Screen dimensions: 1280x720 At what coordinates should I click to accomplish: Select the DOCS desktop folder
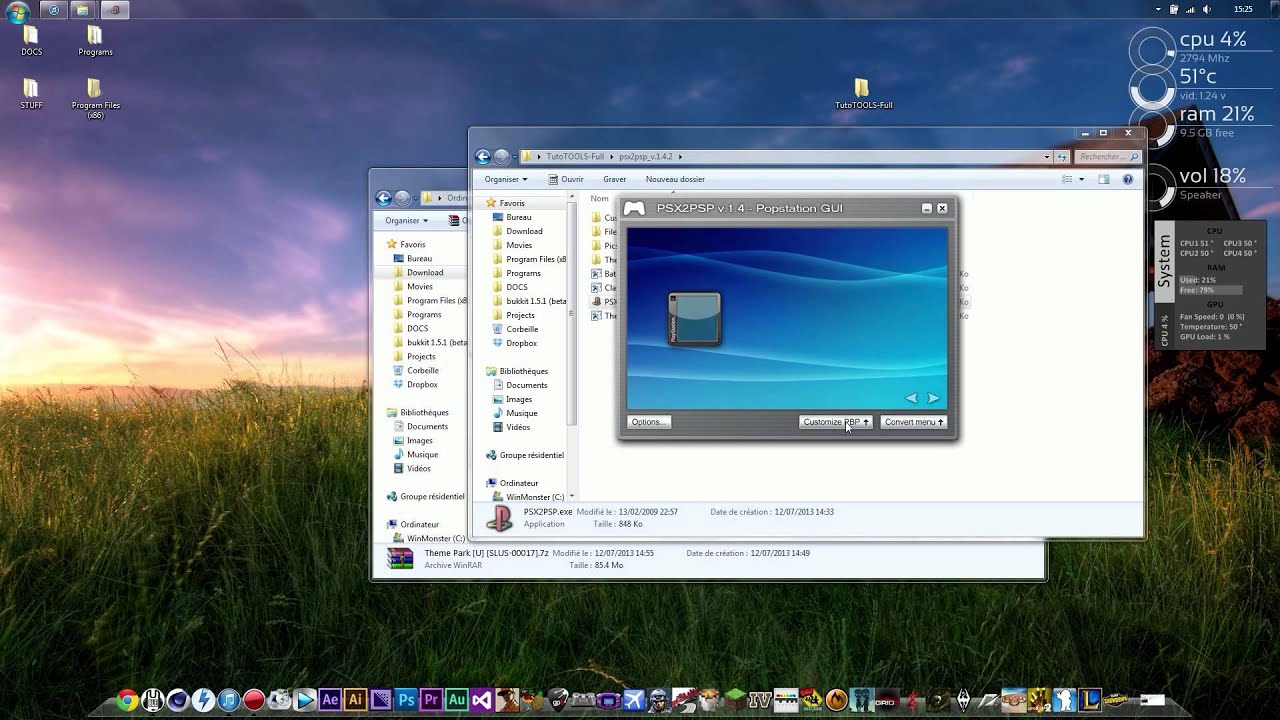(x=31, y=41)
